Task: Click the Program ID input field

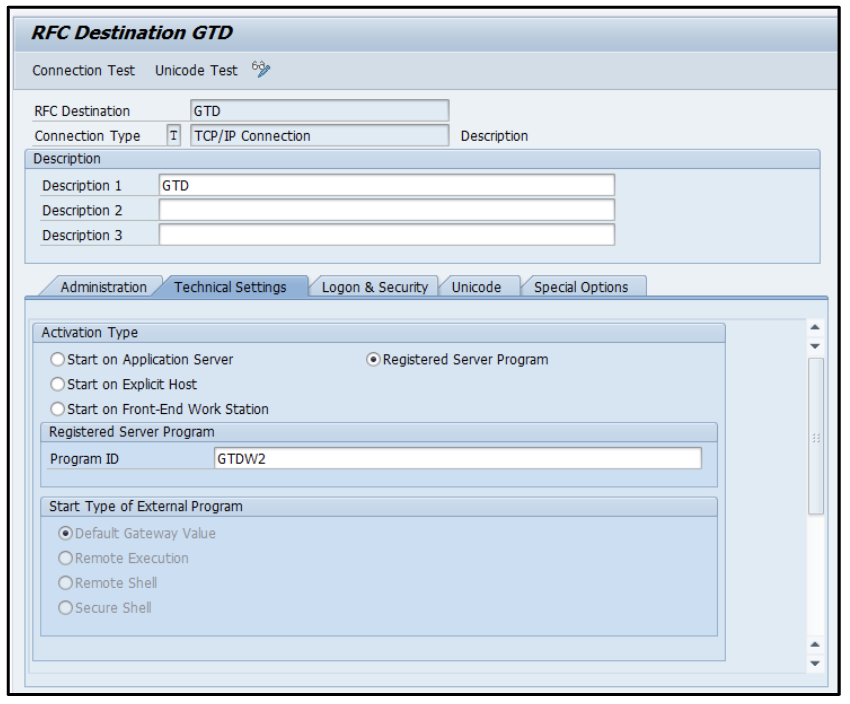Action: click(x=457, y=458)
